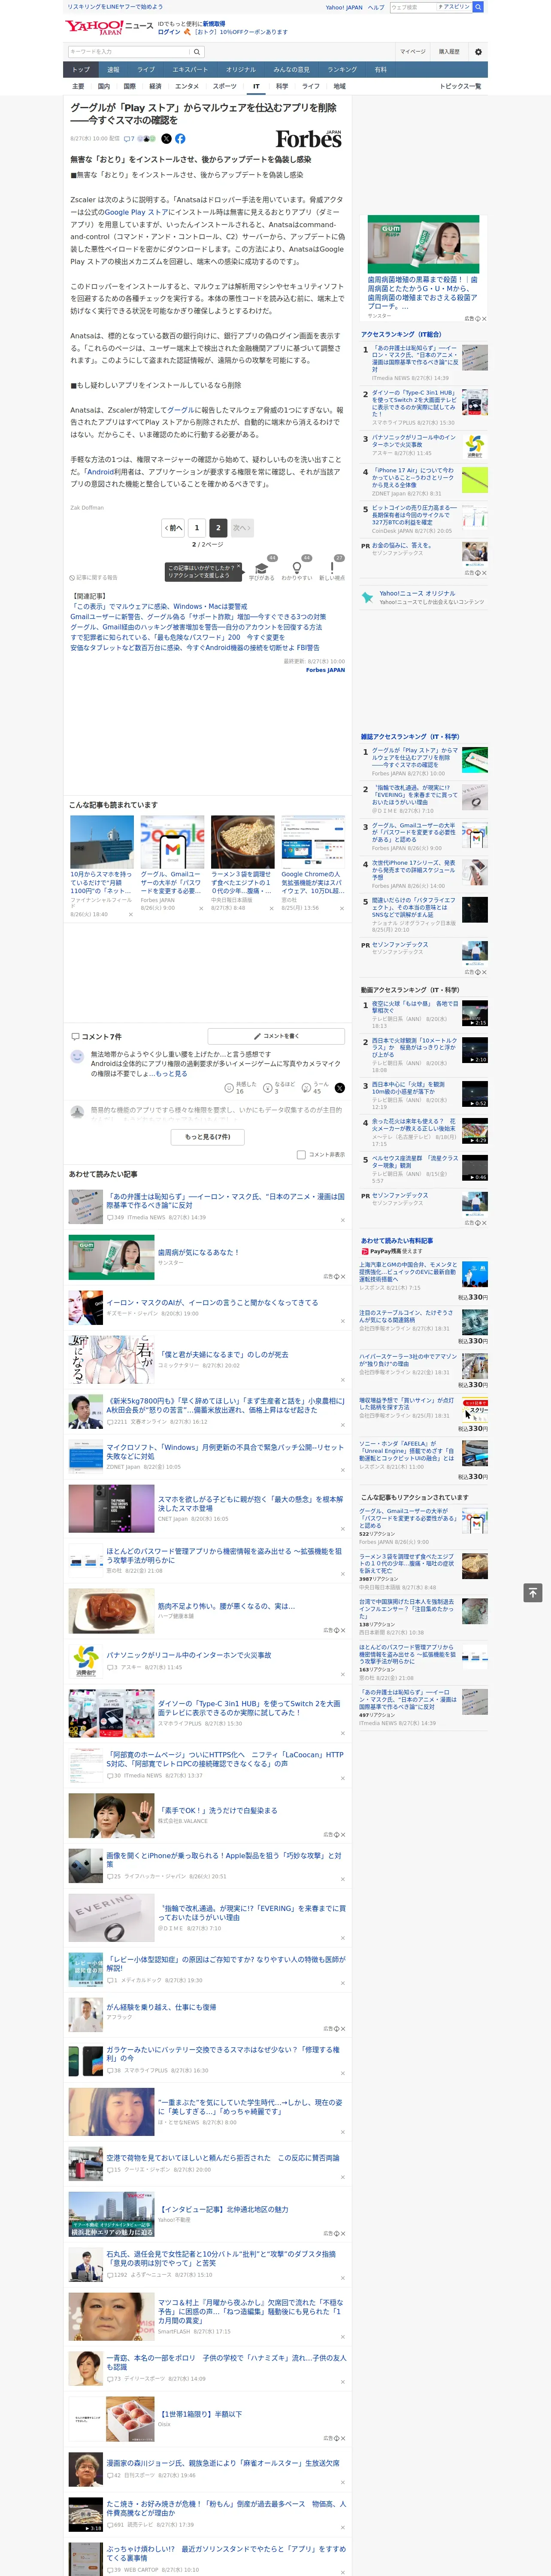This screenshot has width=551, height=2576.
Task: Open the EVERING ring article thumbnail
Action: 111,1917
